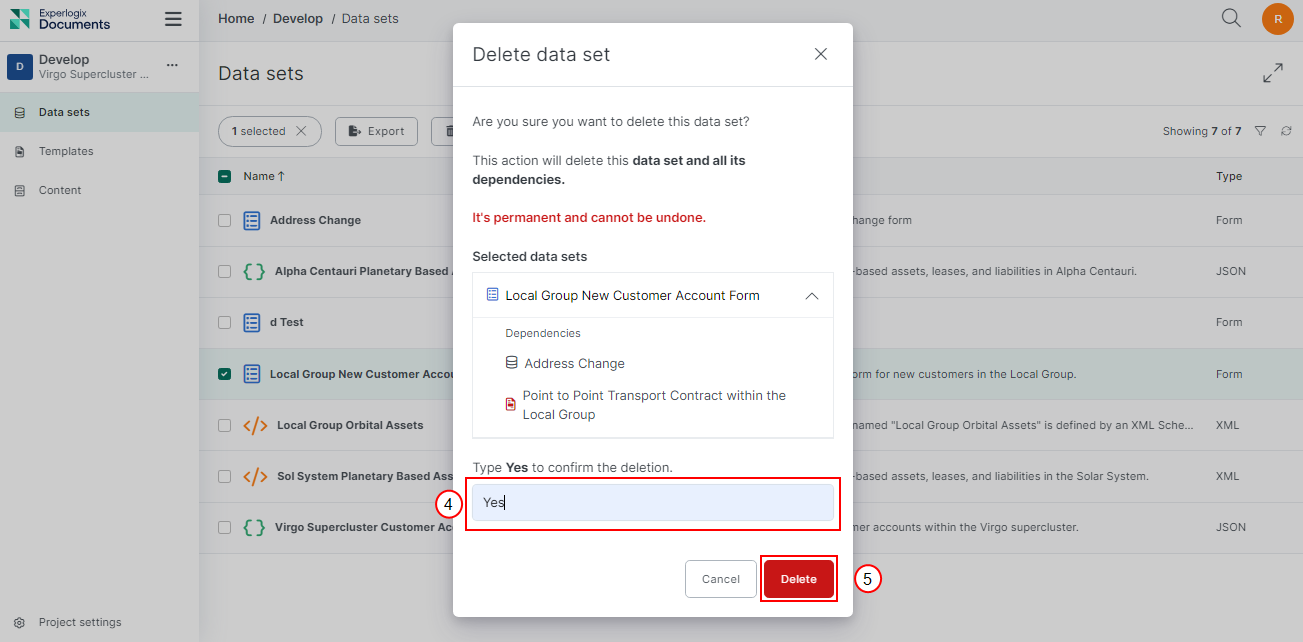
Task: Click the Cancel button
Action: click(x=720, y=579)
